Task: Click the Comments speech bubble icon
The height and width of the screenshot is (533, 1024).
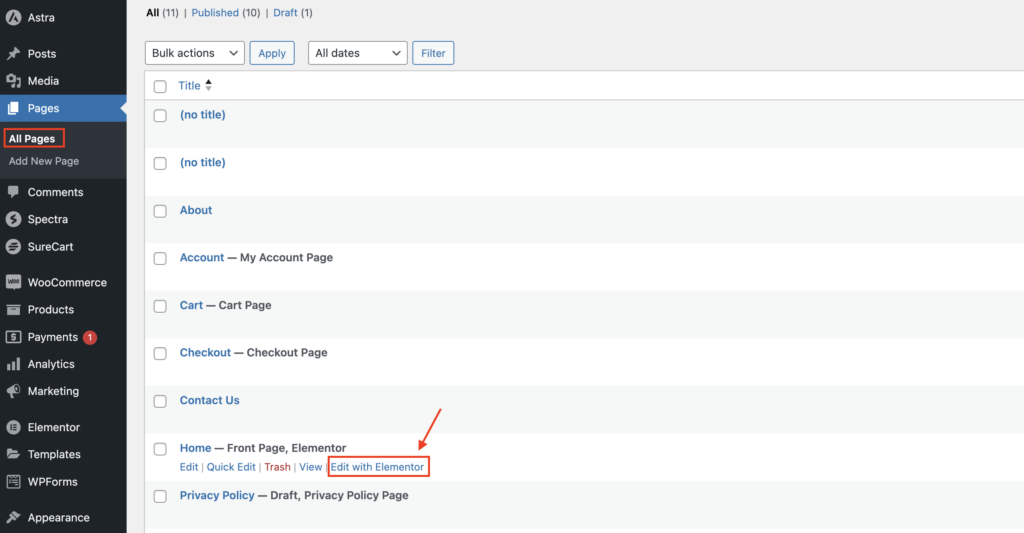Action: click(14, 192)
